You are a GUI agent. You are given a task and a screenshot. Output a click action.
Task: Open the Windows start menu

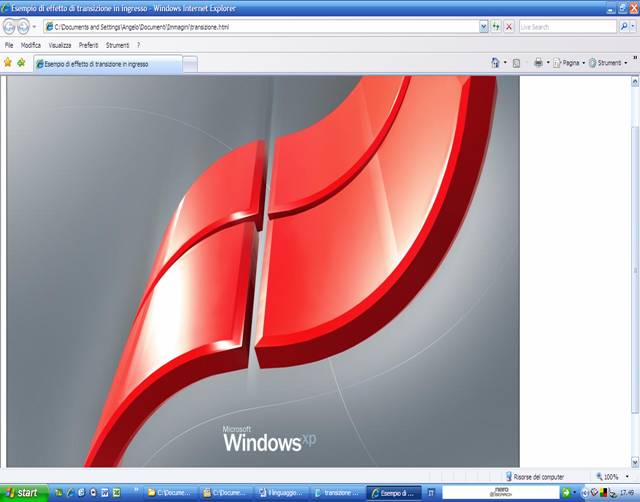(24, 493)
